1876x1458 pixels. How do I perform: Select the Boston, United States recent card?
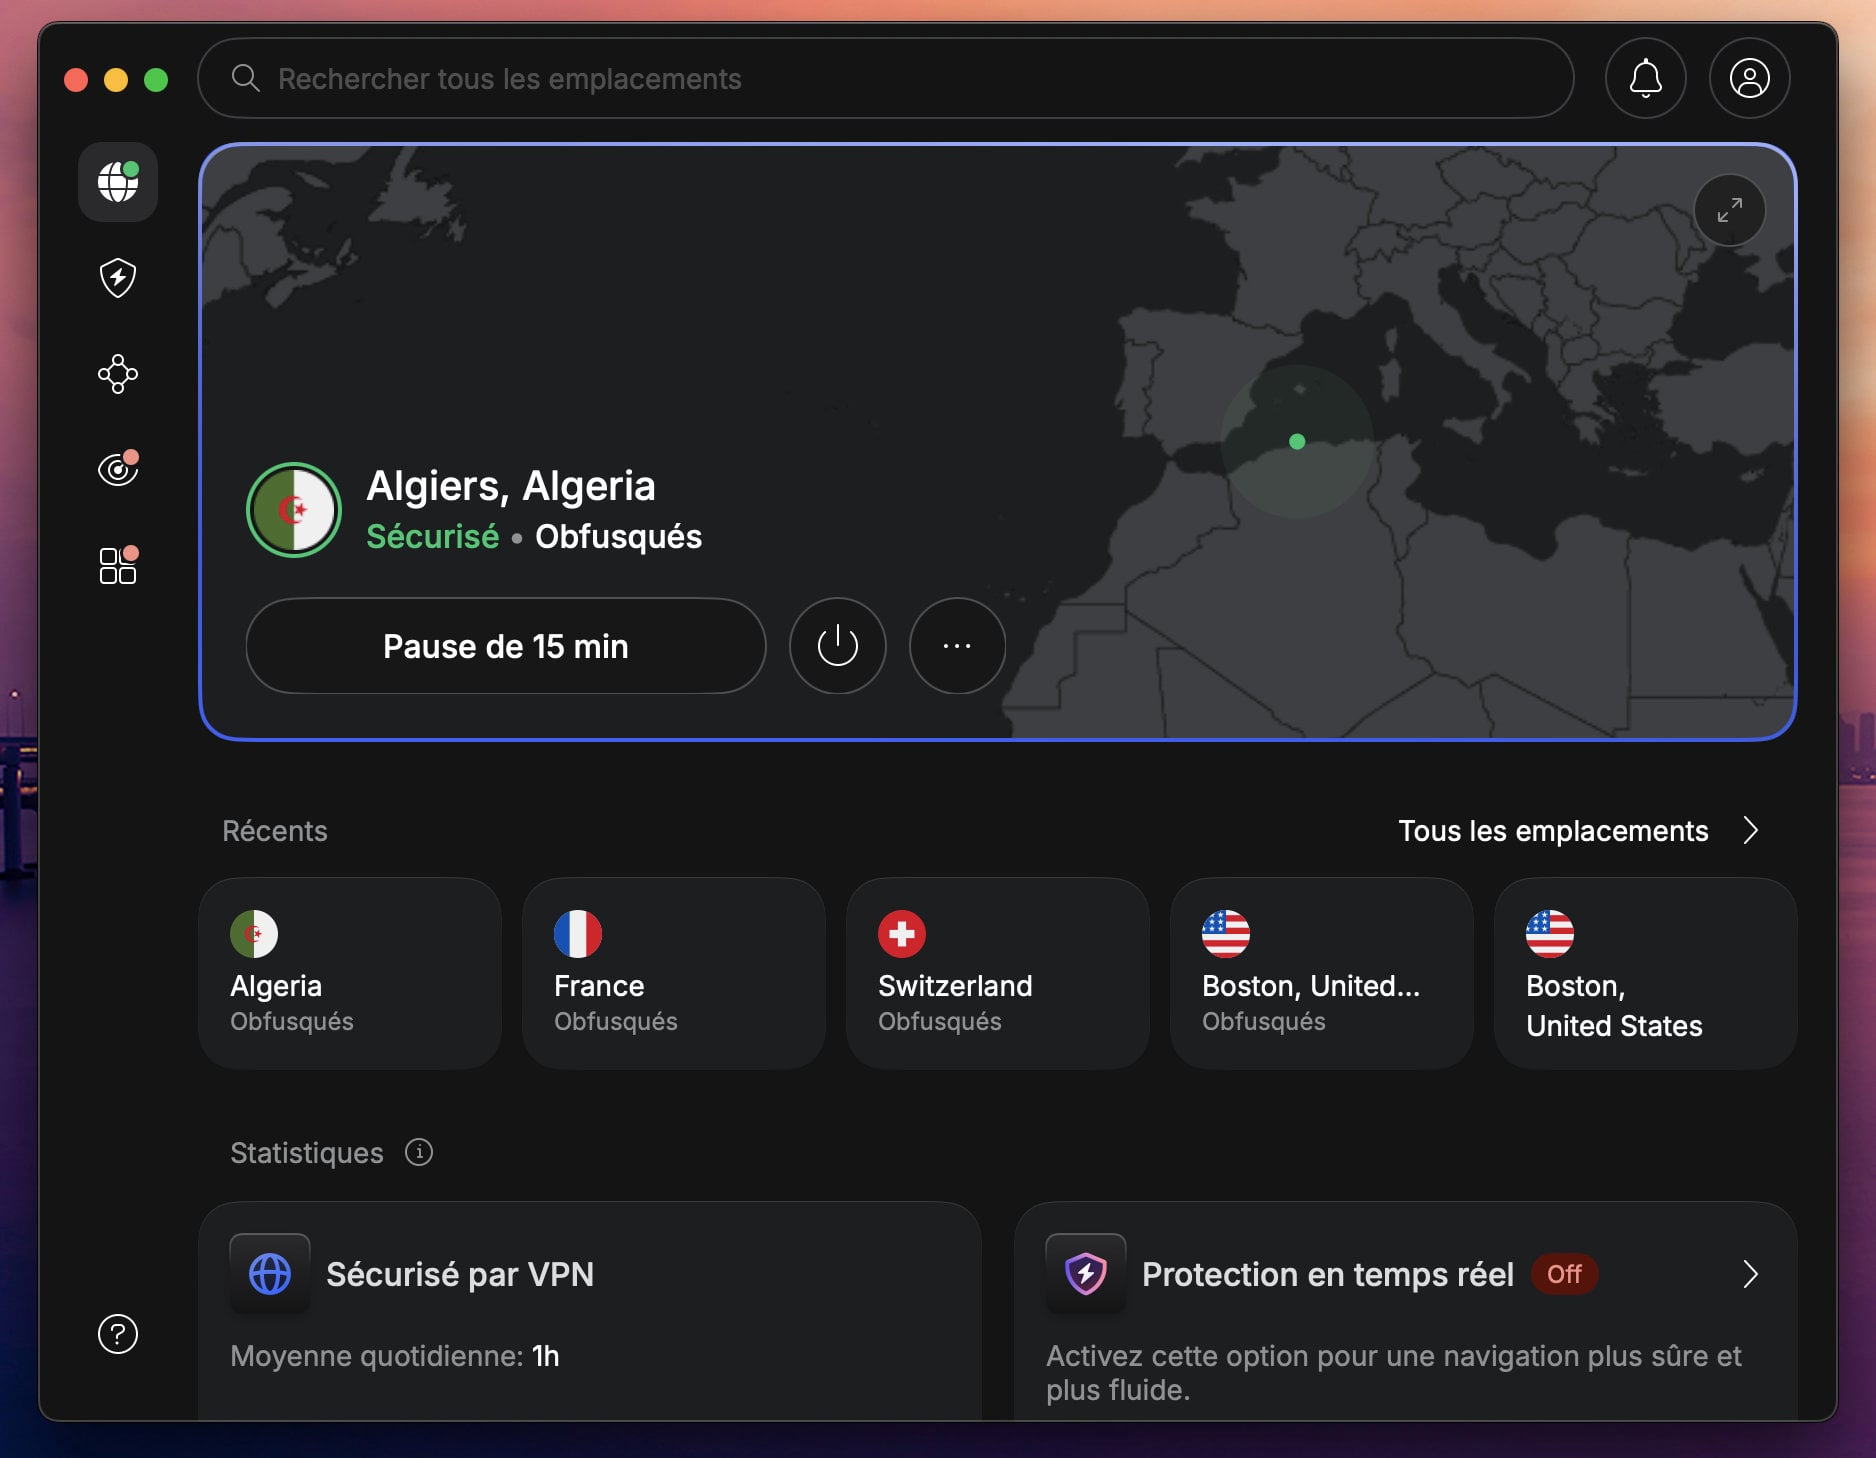[1646, 973]
